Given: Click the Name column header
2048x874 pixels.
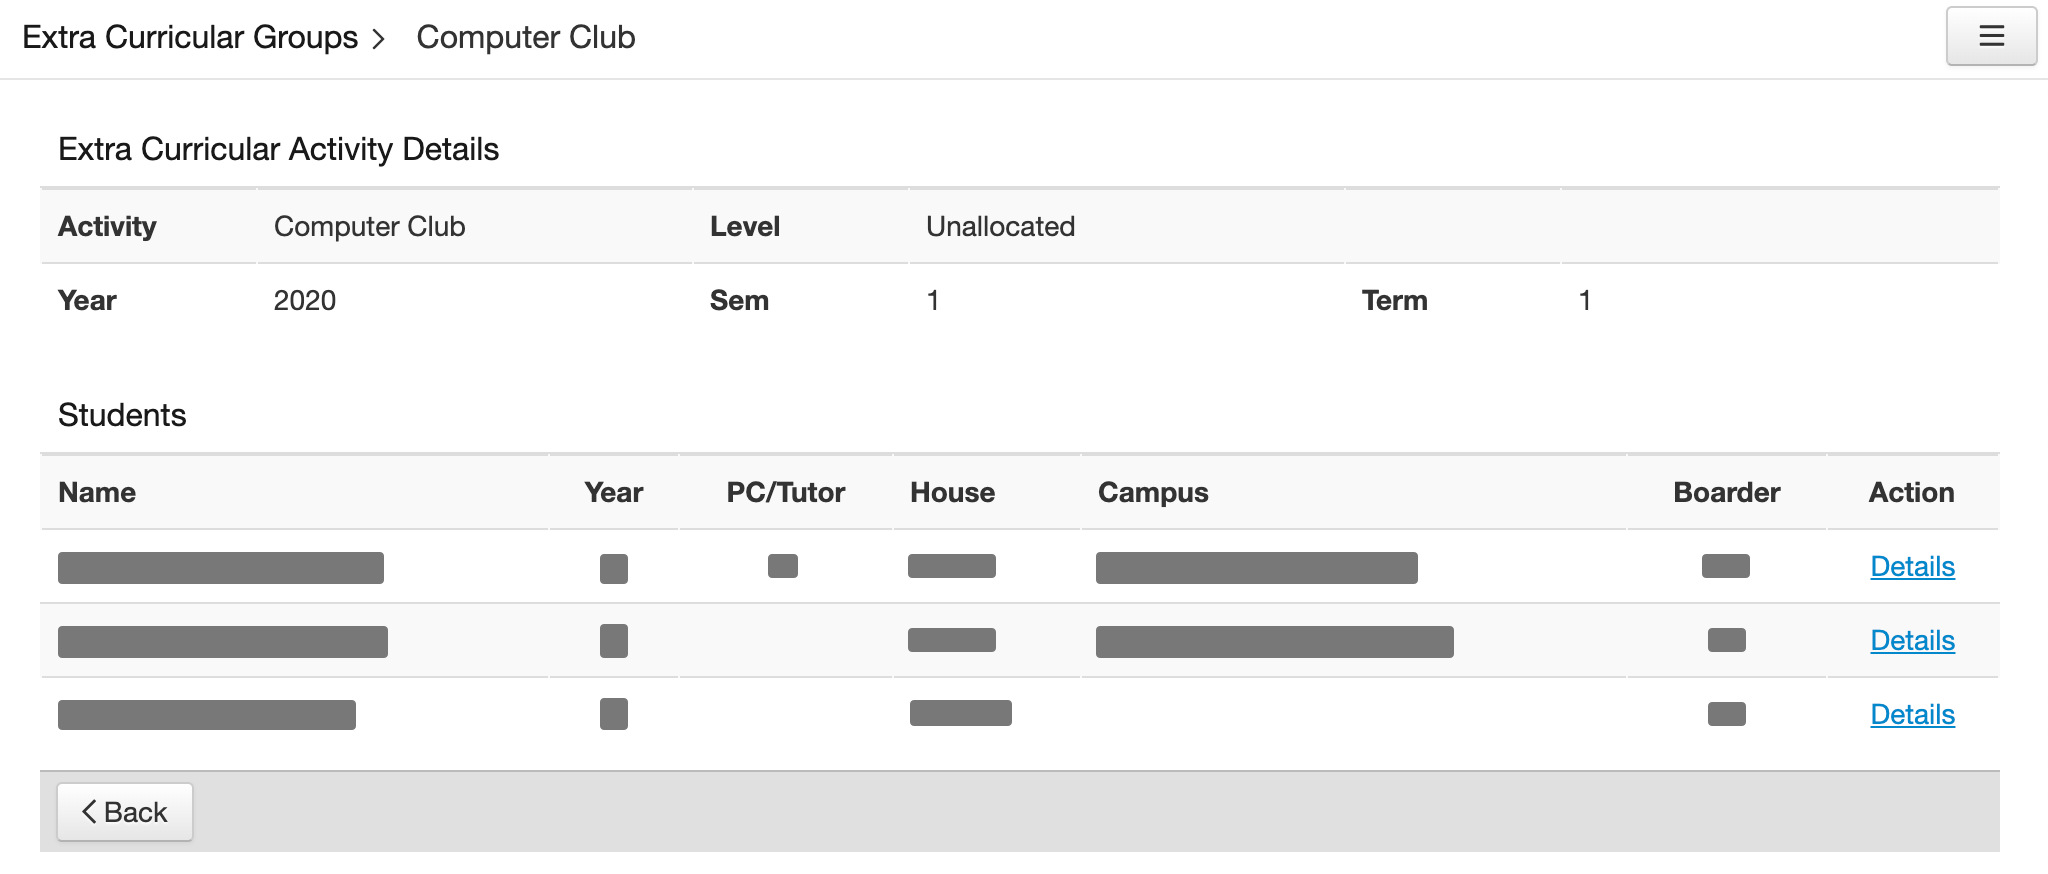Looking at the screenshot, I should [x=97, y=492].
